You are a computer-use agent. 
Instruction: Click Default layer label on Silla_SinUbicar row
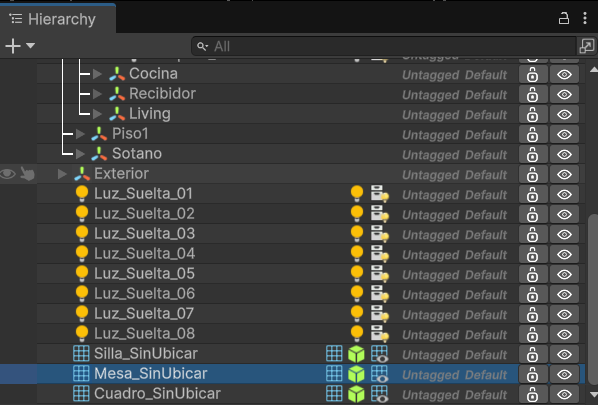[x=486, y=355]
